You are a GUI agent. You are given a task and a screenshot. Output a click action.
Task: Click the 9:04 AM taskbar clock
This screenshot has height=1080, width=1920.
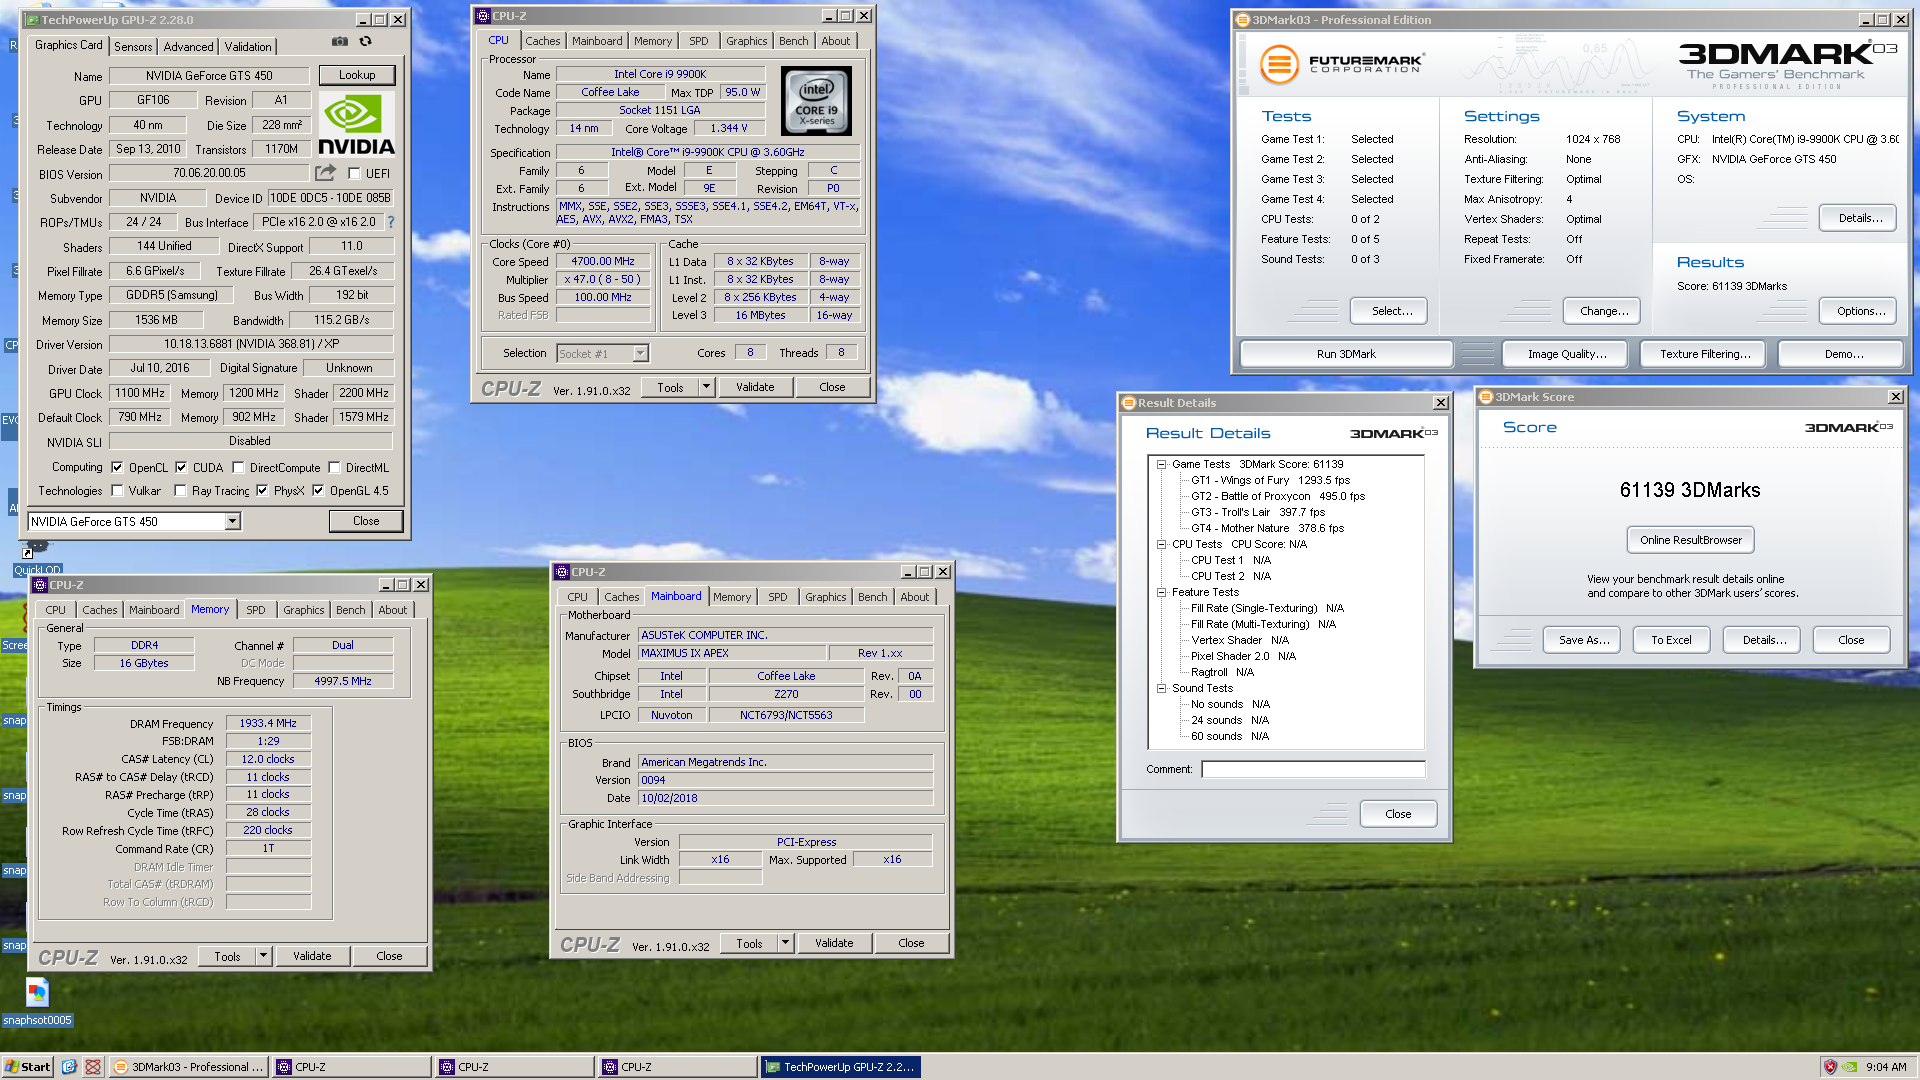coord(1886,1067)
